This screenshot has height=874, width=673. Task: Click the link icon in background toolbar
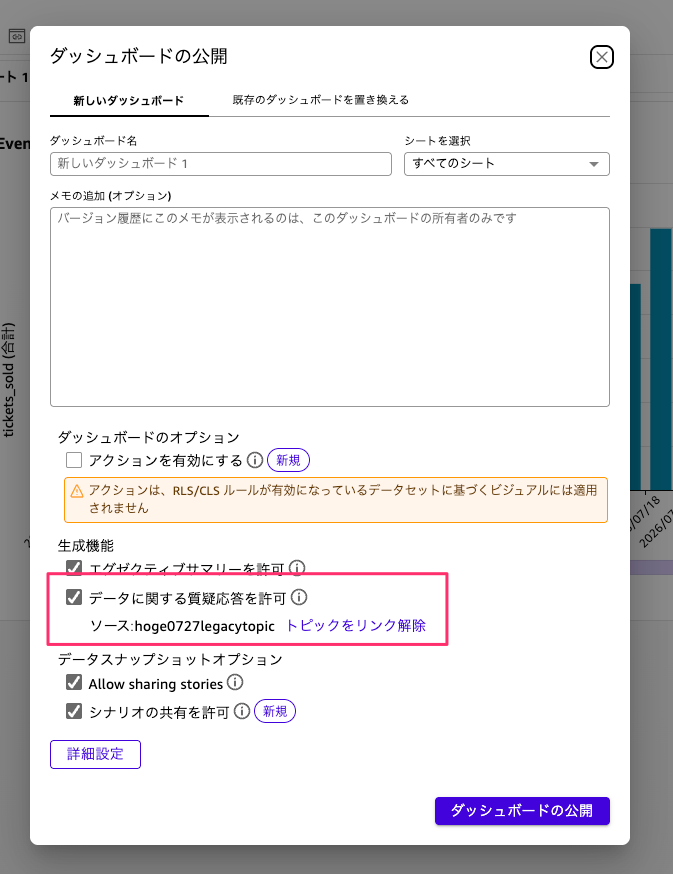click(17, 37)
